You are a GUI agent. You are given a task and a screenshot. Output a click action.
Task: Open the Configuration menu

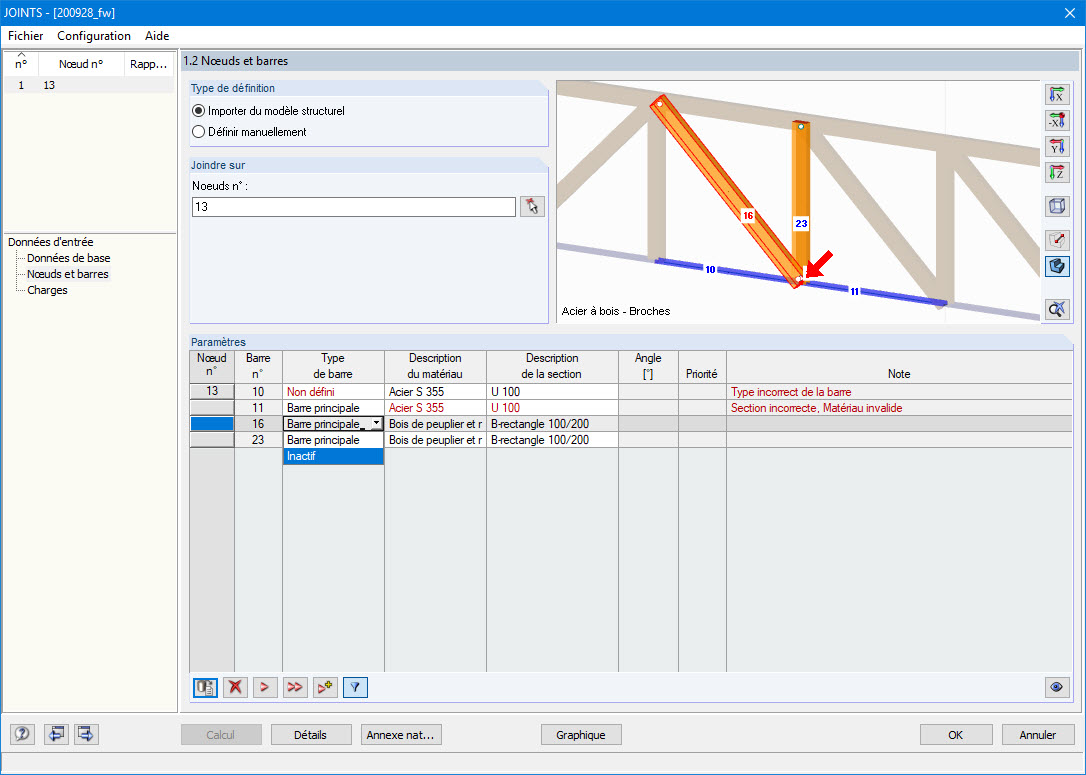[94, 35]
